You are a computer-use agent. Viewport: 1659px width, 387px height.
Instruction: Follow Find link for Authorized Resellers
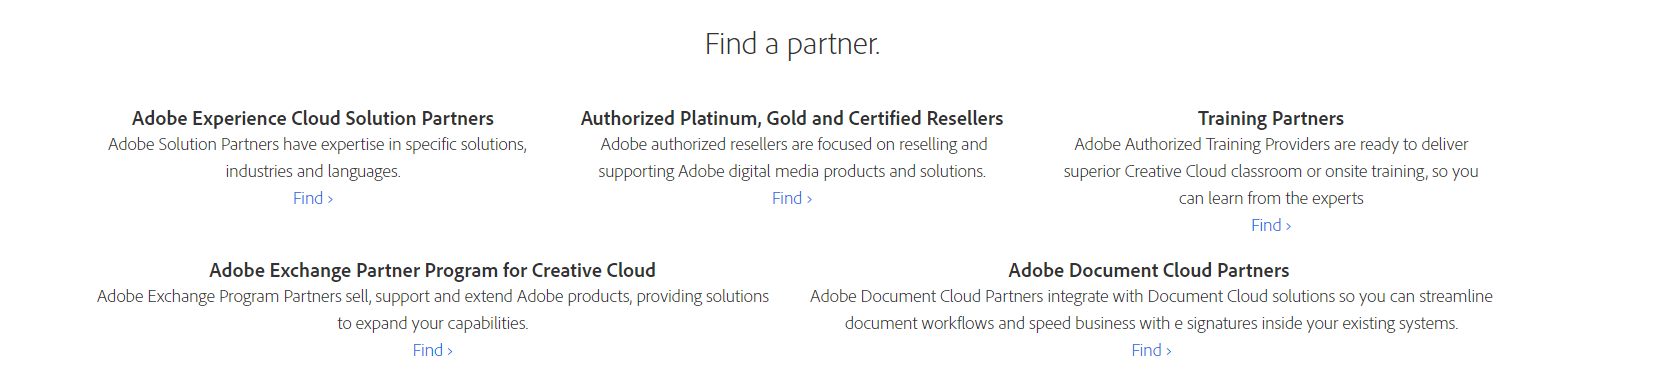point(792,198)
